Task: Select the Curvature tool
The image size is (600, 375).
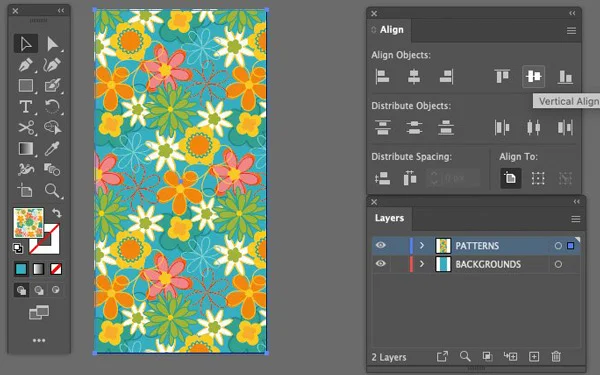Action: 52,65
